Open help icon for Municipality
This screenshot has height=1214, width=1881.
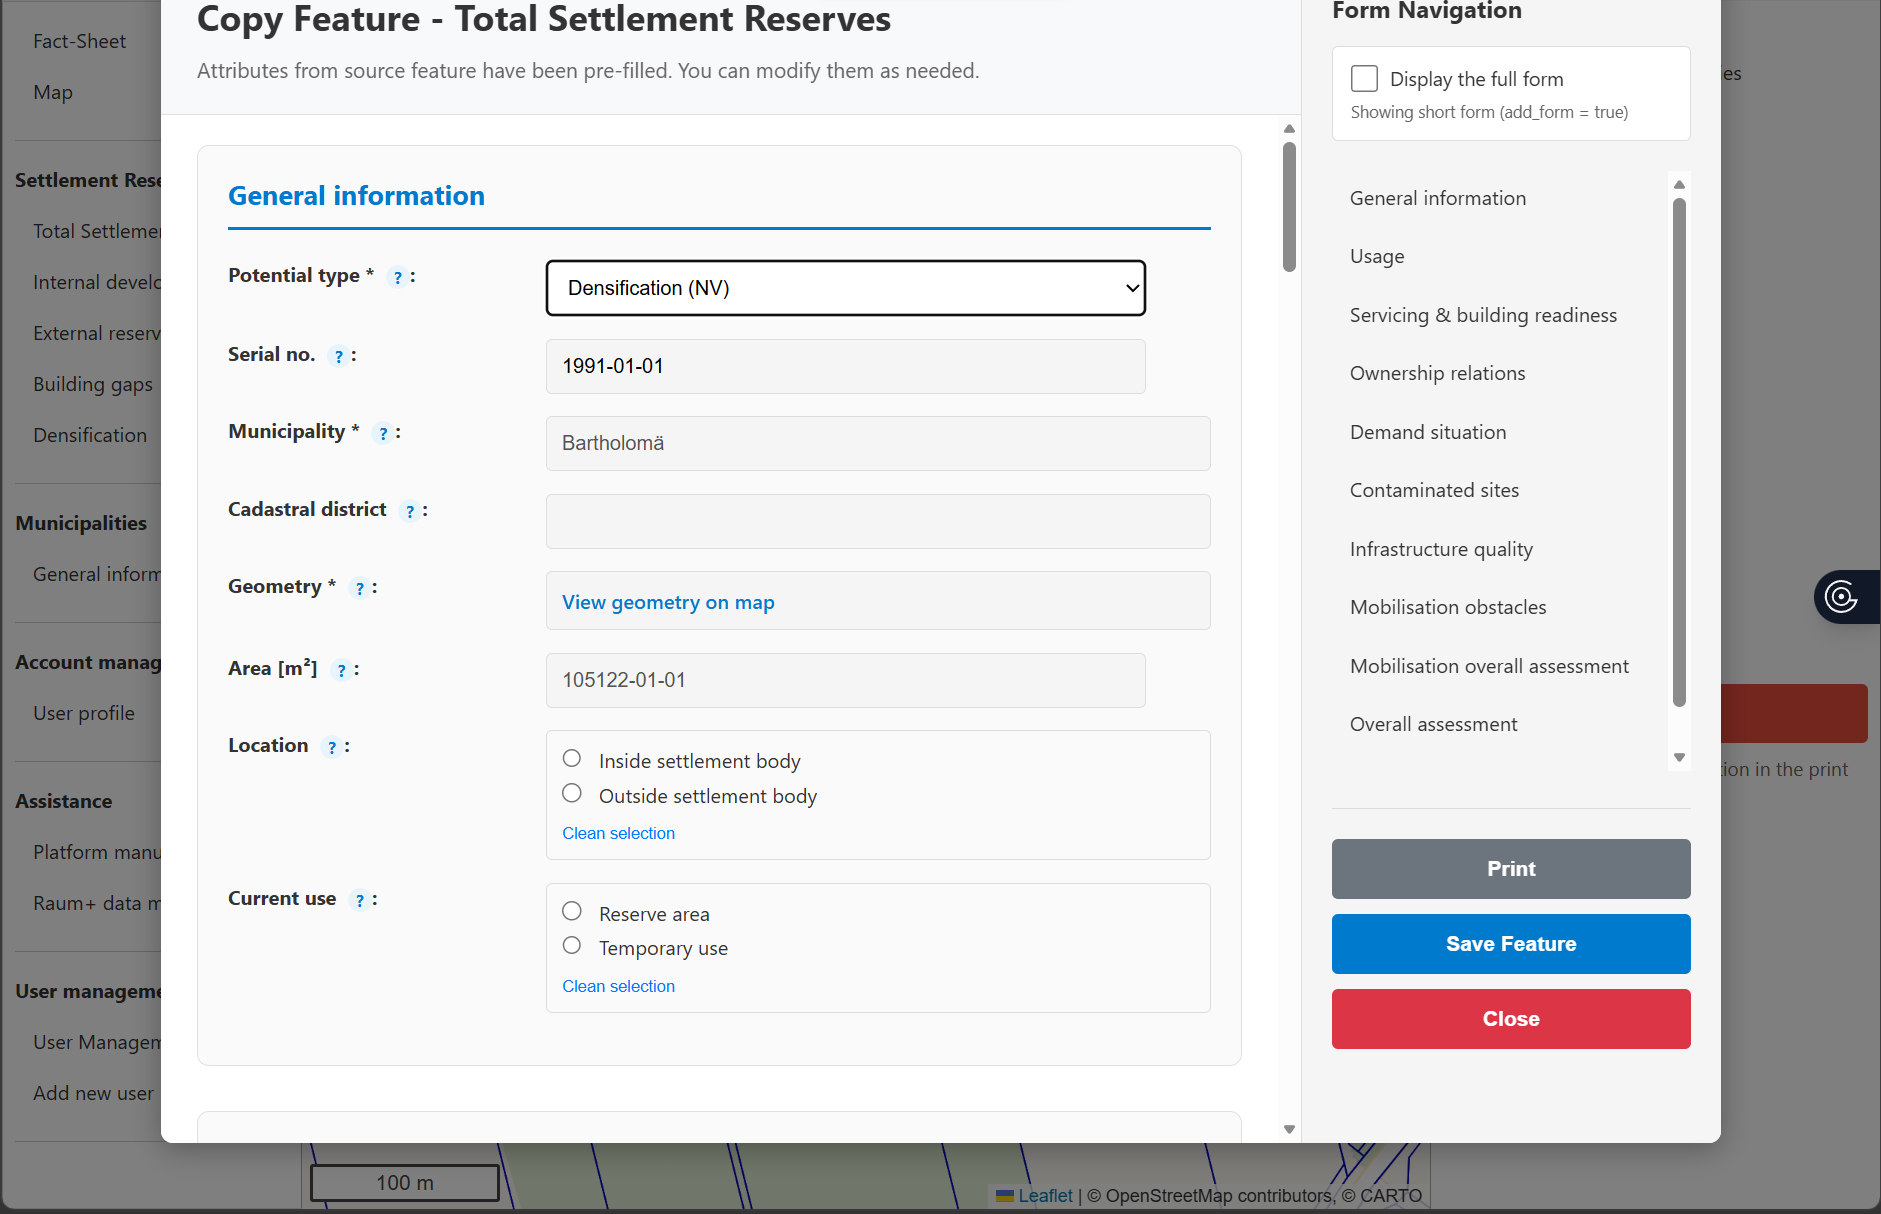(383, 433)
